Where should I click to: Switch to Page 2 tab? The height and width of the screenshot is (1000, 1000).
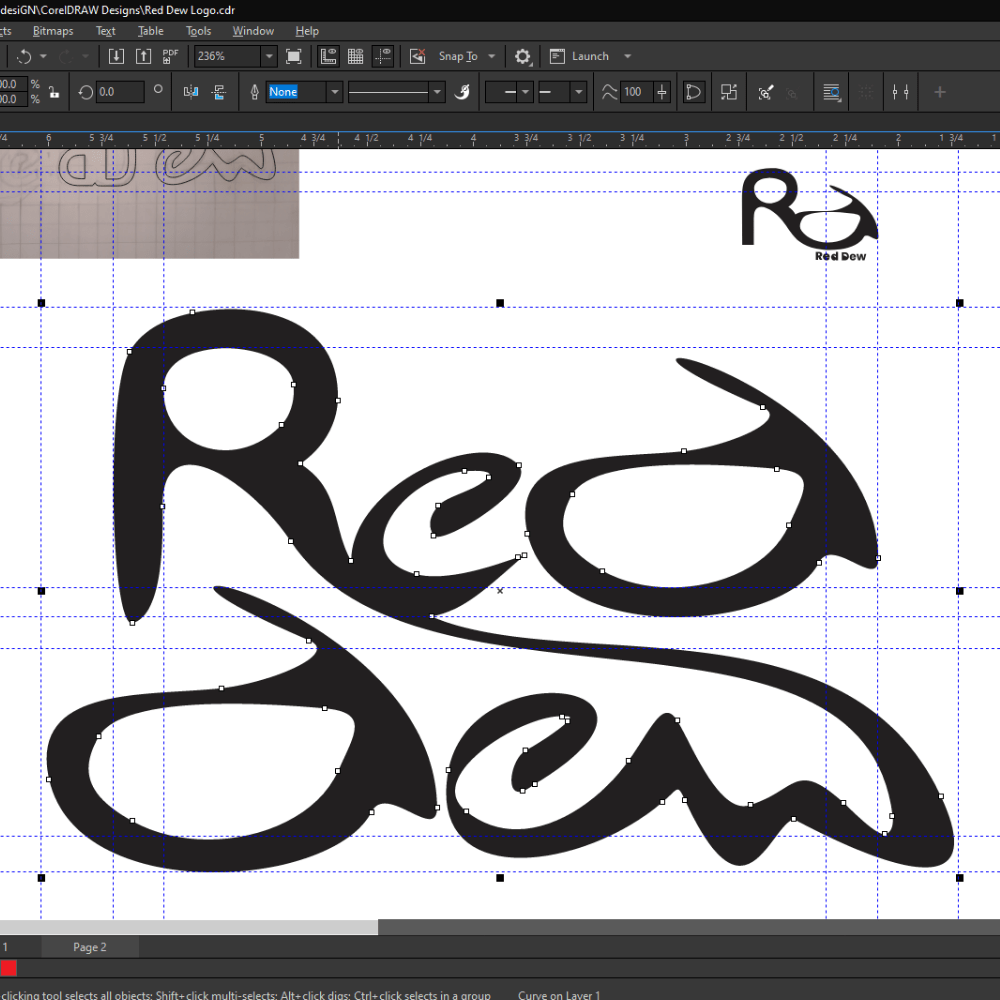[x=89, y=947]
